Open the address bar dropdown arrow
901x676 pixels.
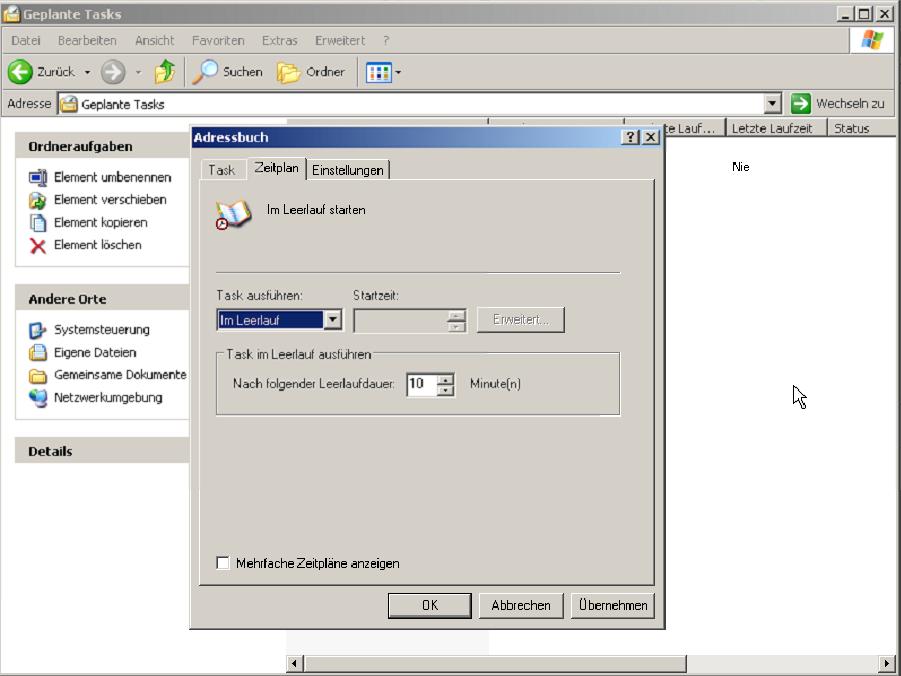[772, 104]
